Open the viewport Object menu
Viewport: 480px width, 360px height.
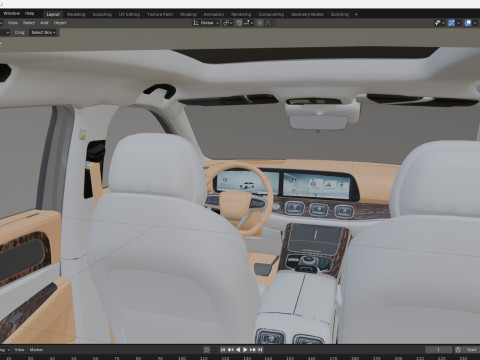click(60, 23)
